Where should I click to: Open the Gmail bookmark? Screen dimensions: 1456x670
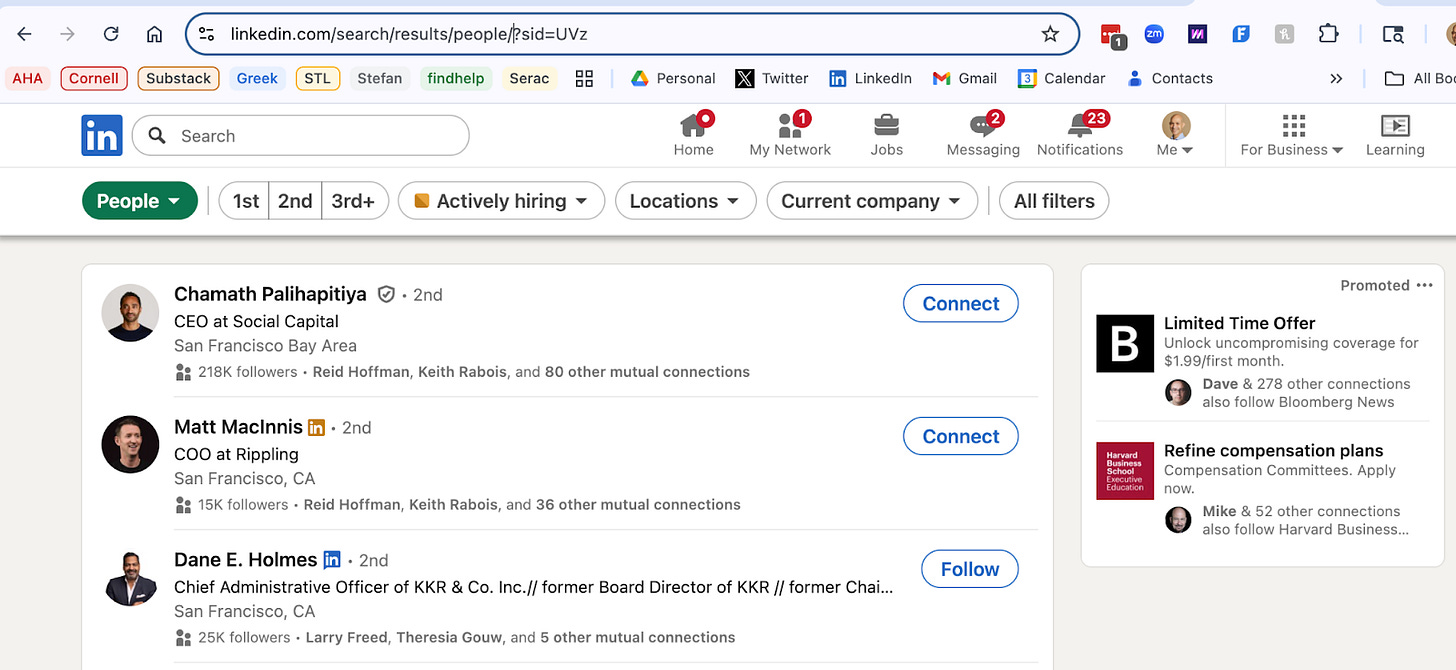pyautogui.click(x=965, y=78)
